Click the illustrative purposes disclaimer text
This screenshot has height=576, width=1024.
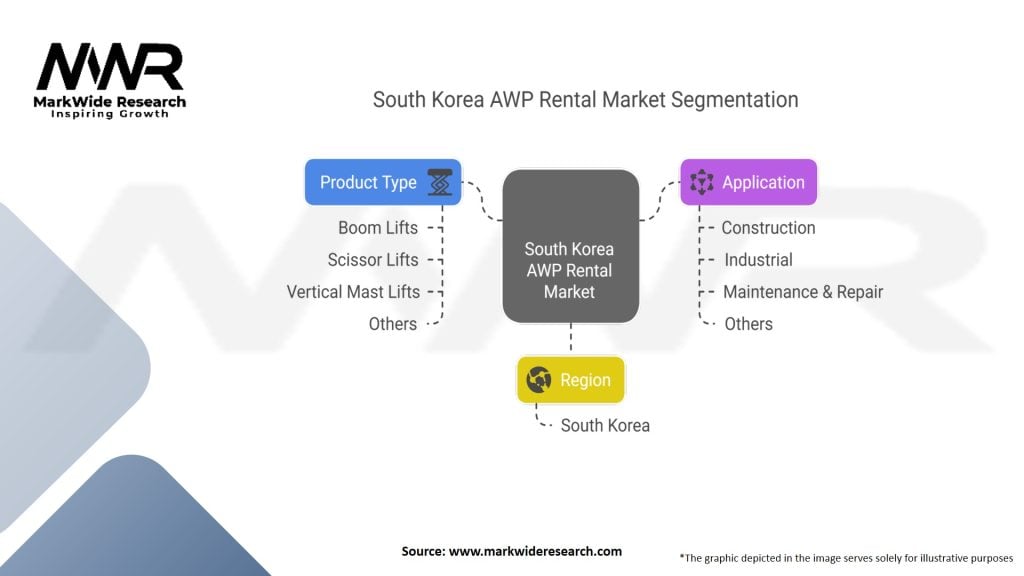[846, 557]
